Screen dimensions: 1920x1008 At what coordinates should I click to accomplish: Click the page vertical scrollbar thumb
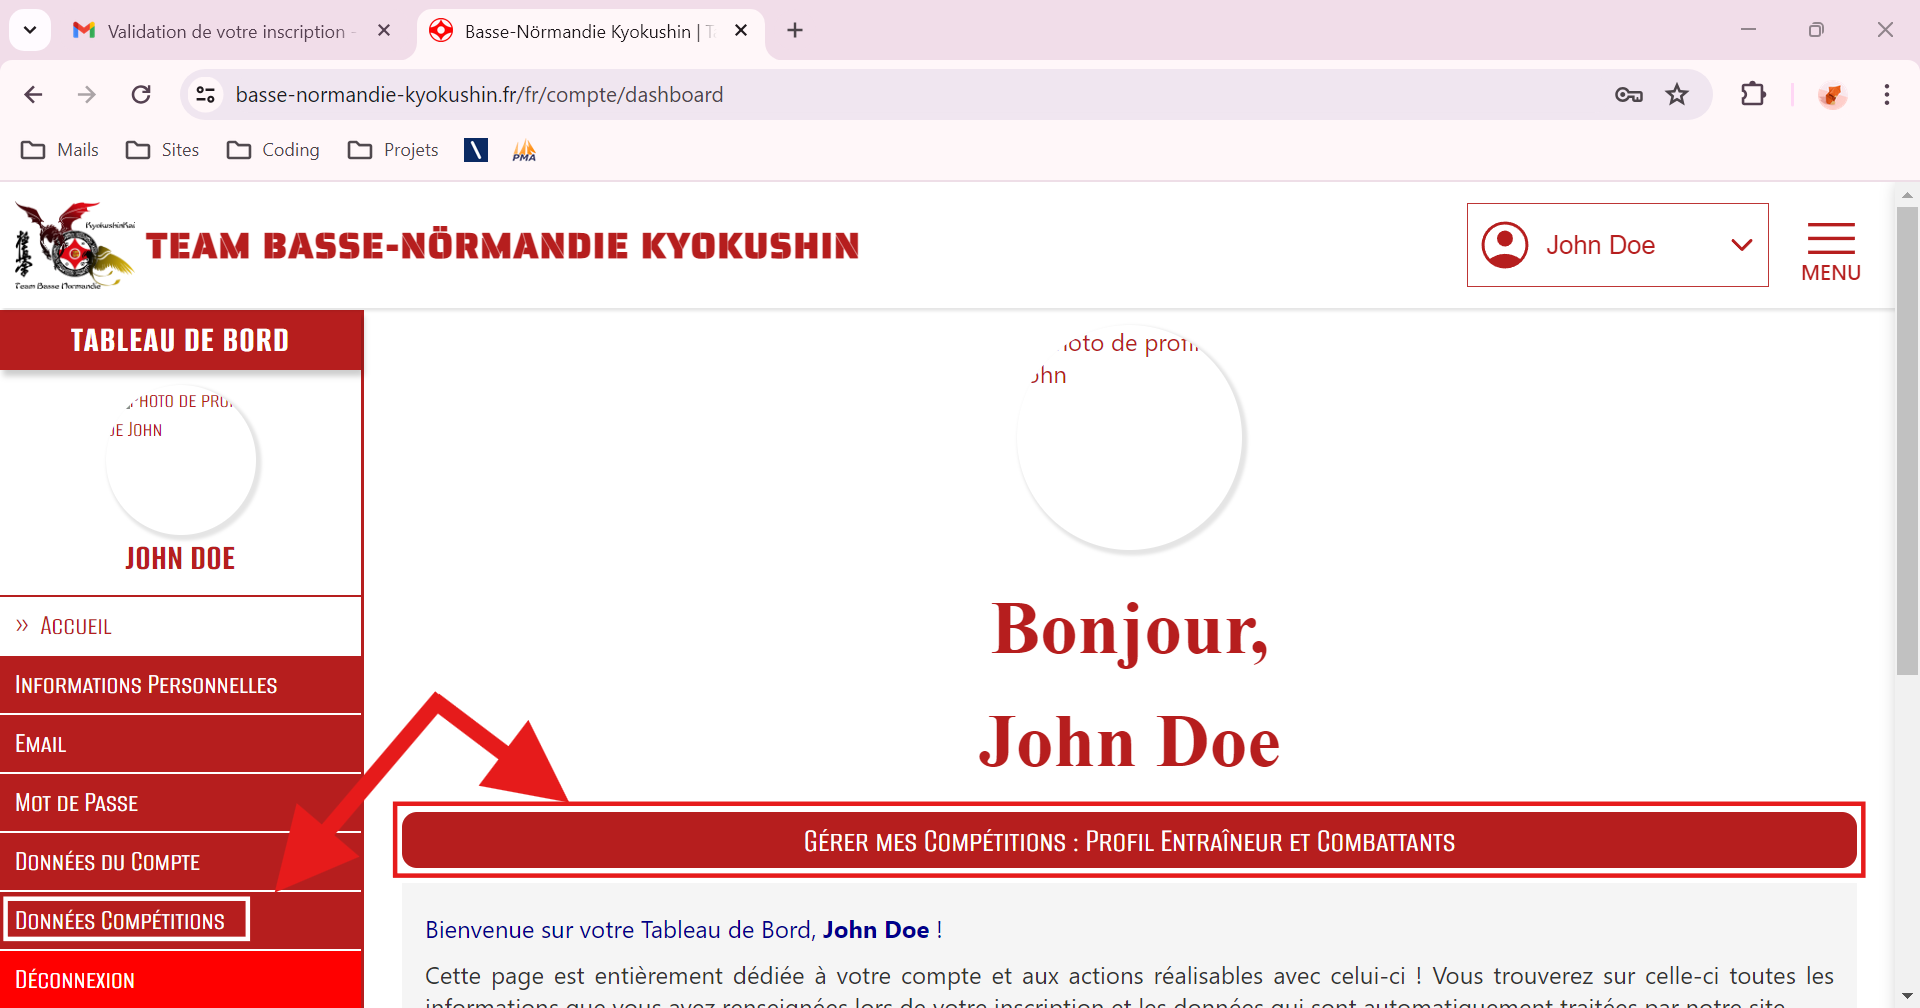click(x=1907, y=440)
